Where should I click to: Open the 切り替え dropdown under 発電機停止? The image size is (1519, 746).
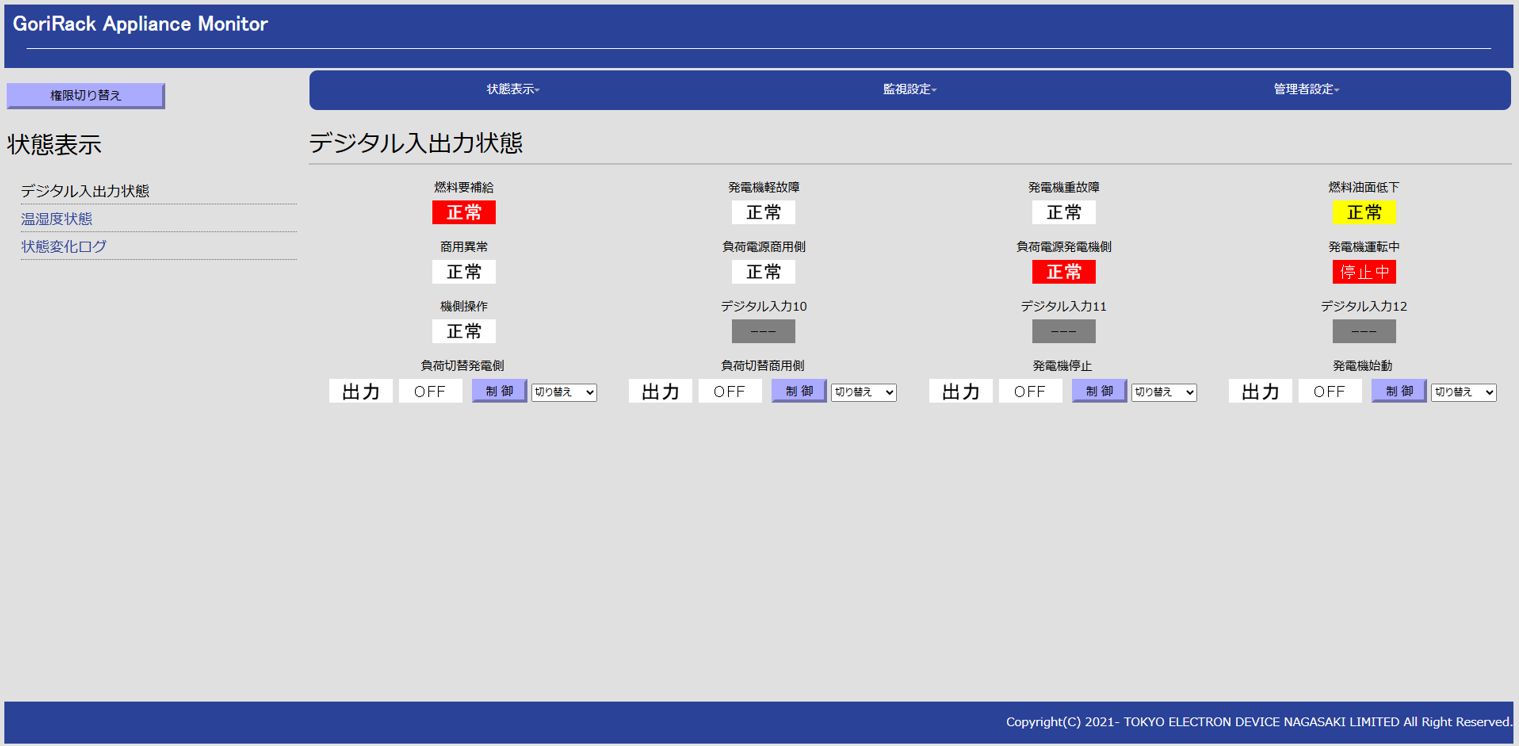coord(1163,392)
